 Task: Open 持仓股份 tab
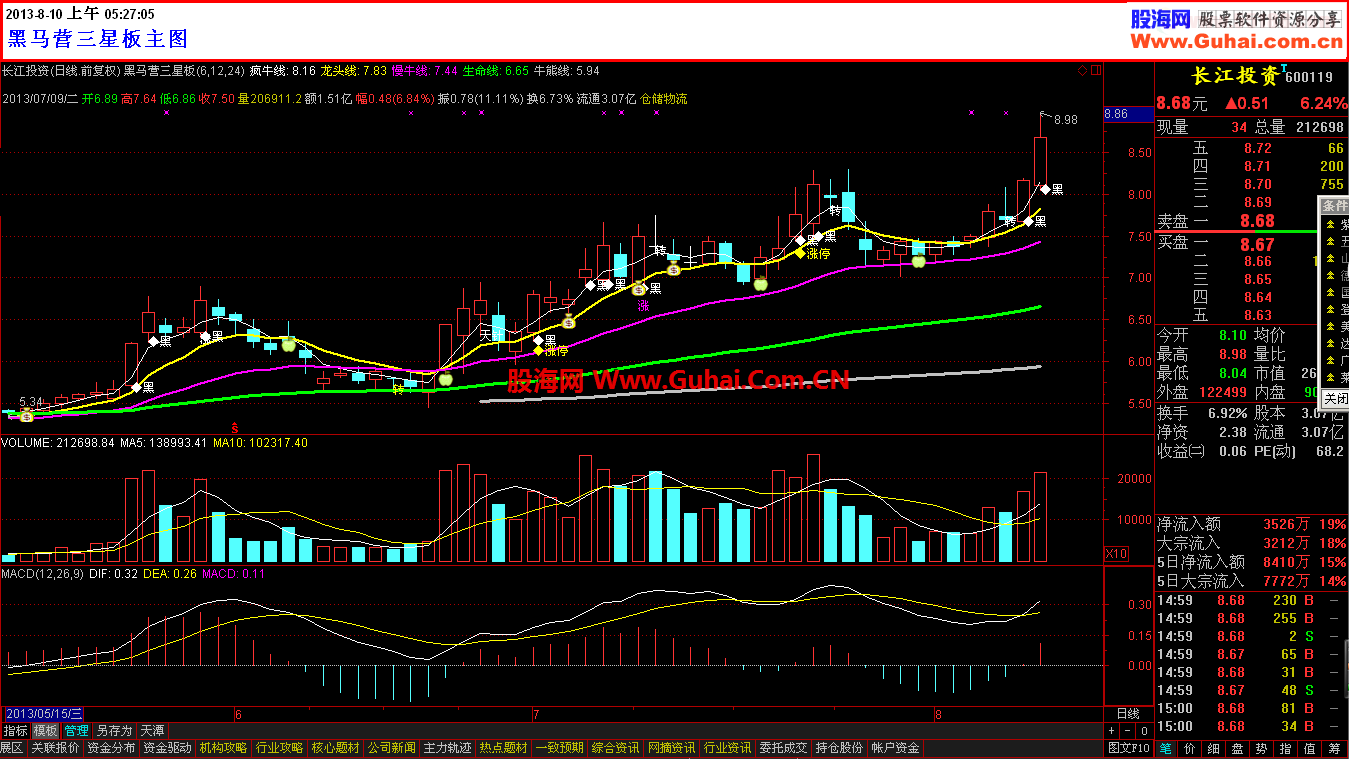(x=839, y=748)
